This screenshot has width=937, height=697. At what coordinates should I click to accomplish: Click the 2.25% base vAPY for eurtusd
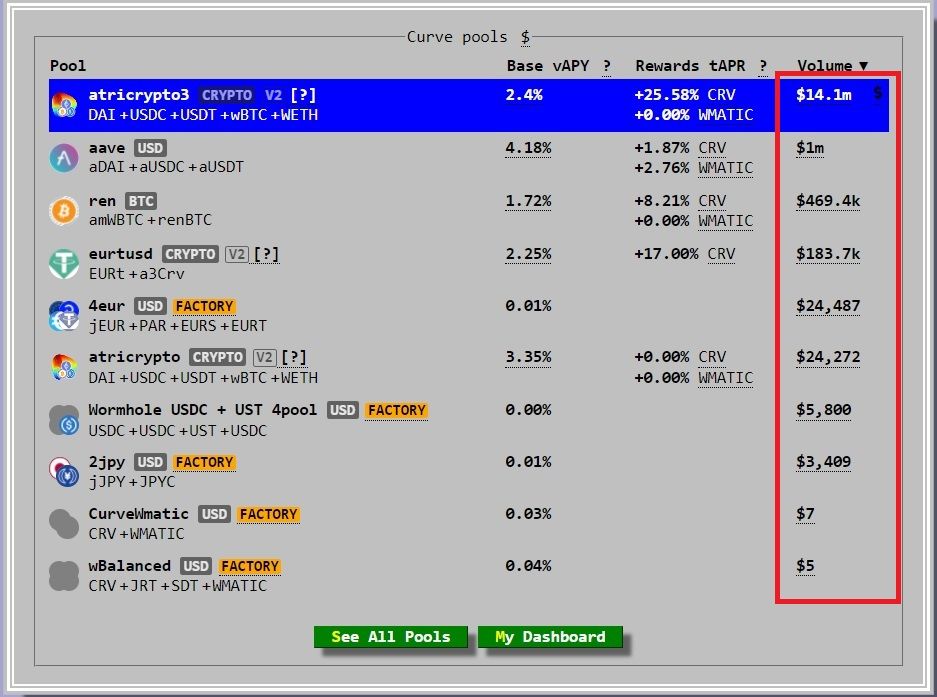tap(528, 254)
